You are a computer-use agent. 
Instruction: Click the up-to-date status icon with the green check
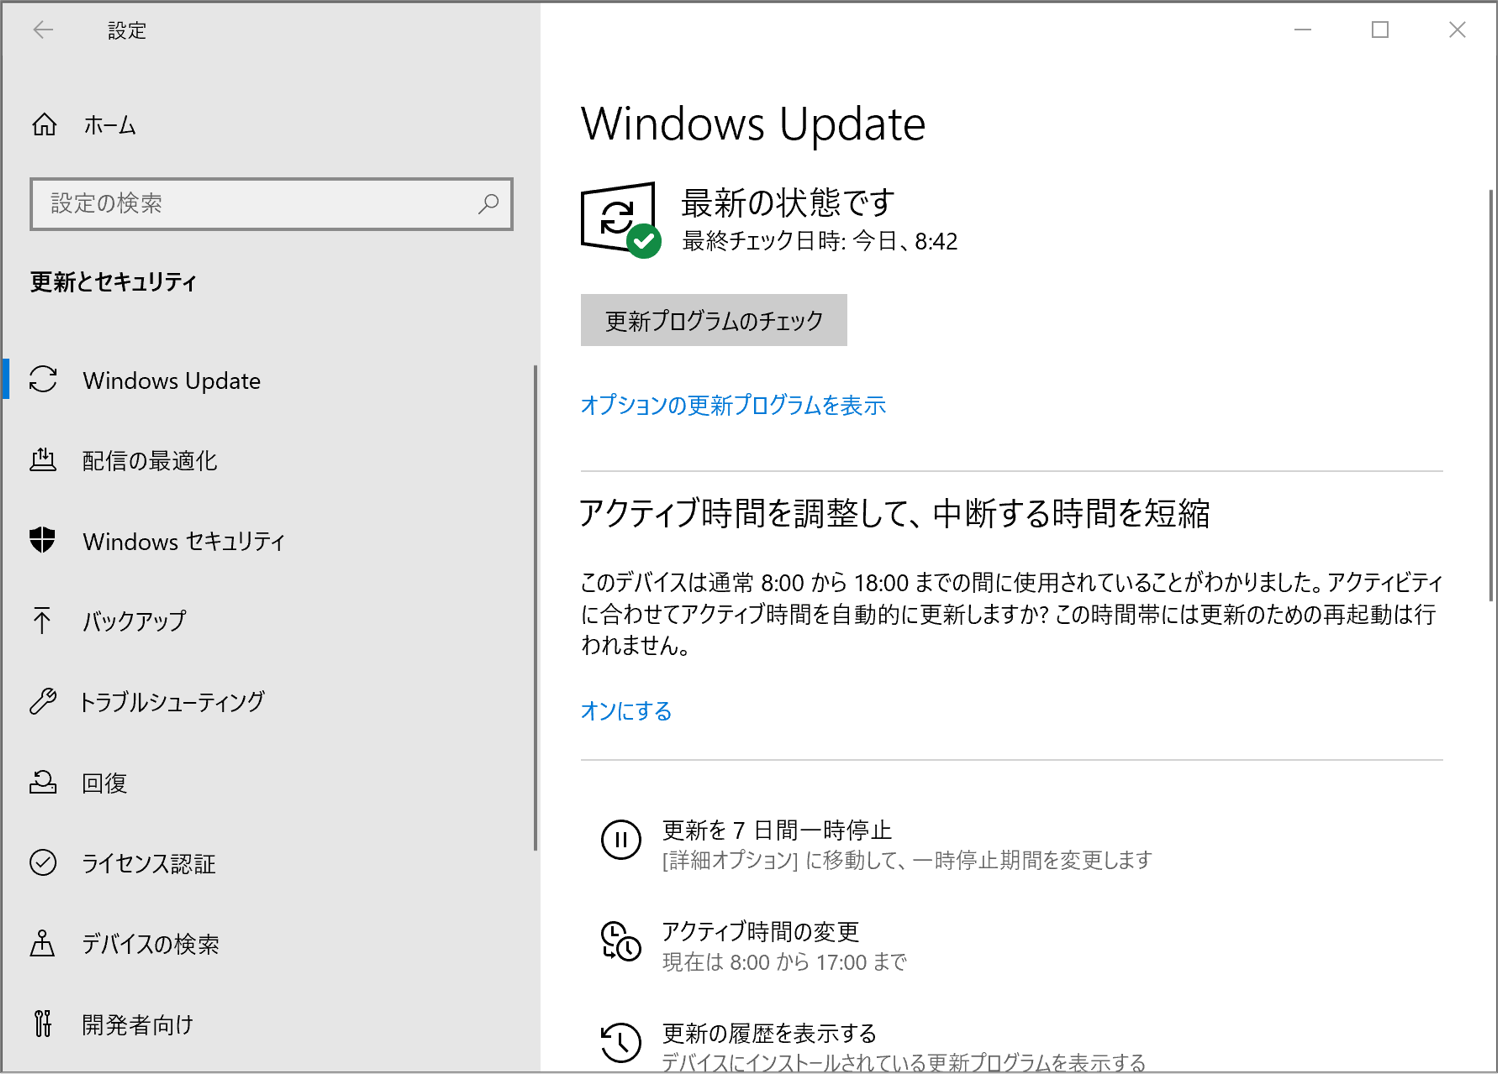621,219
